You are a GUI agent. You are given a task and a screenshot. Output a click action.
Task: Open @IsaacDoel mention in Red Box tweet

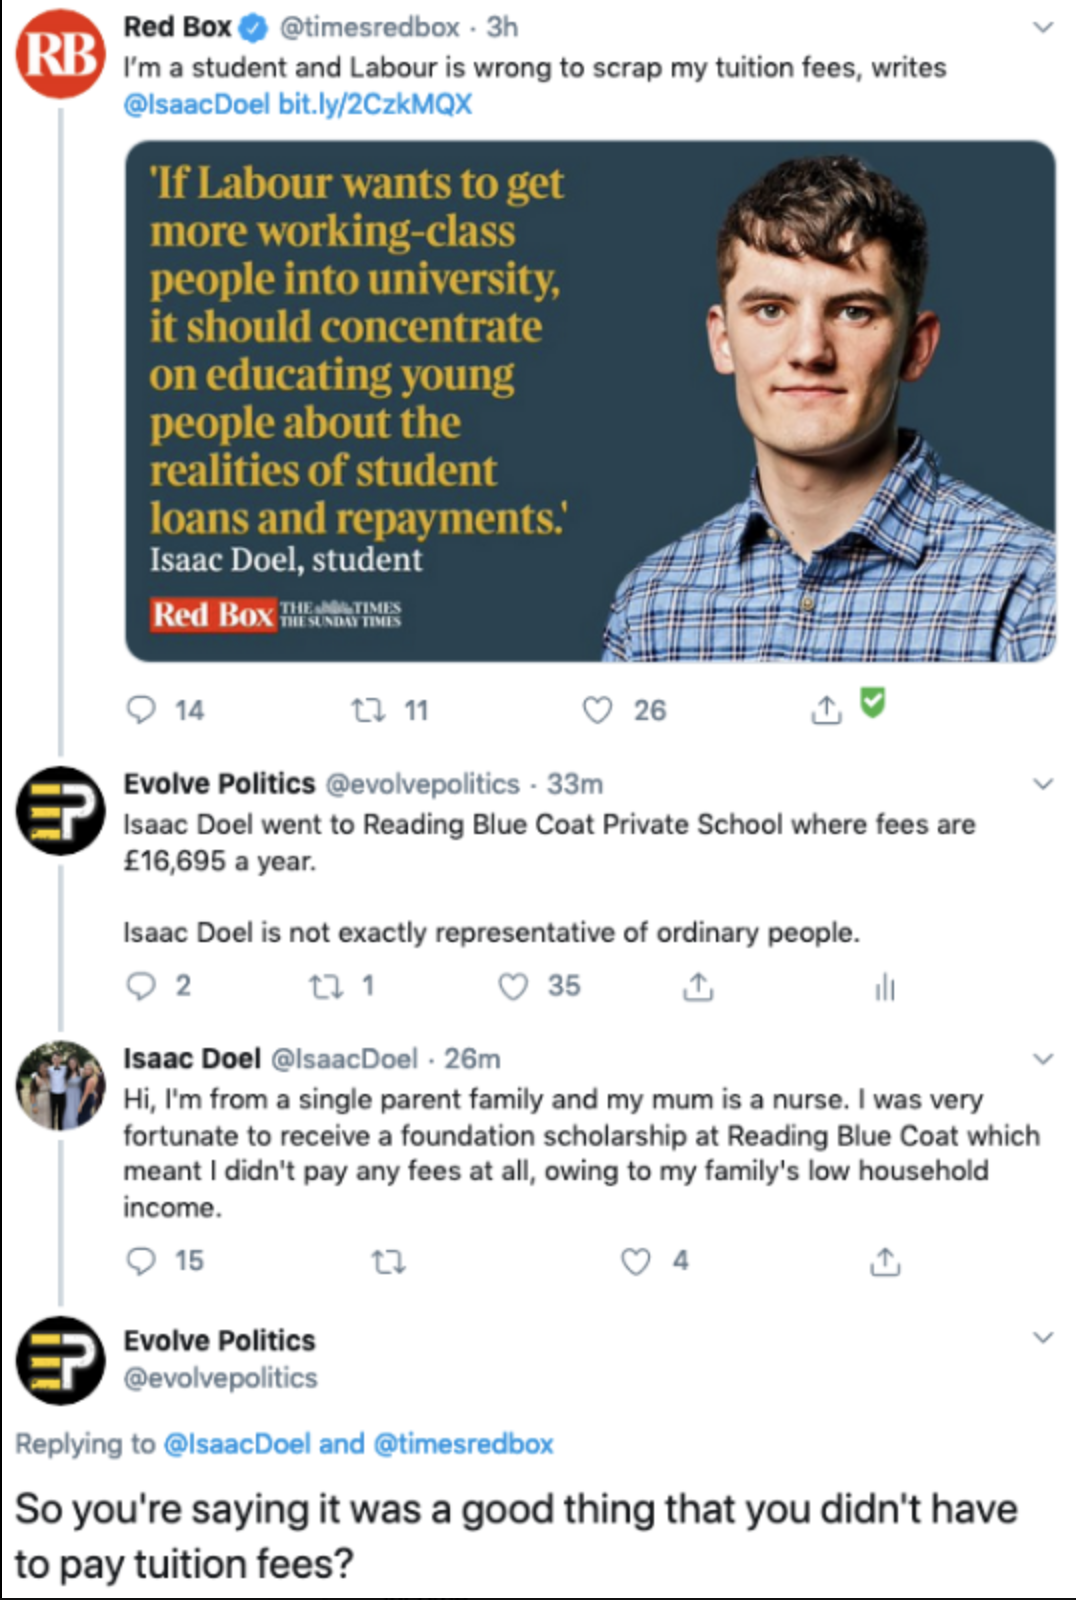tap(196, 104)
